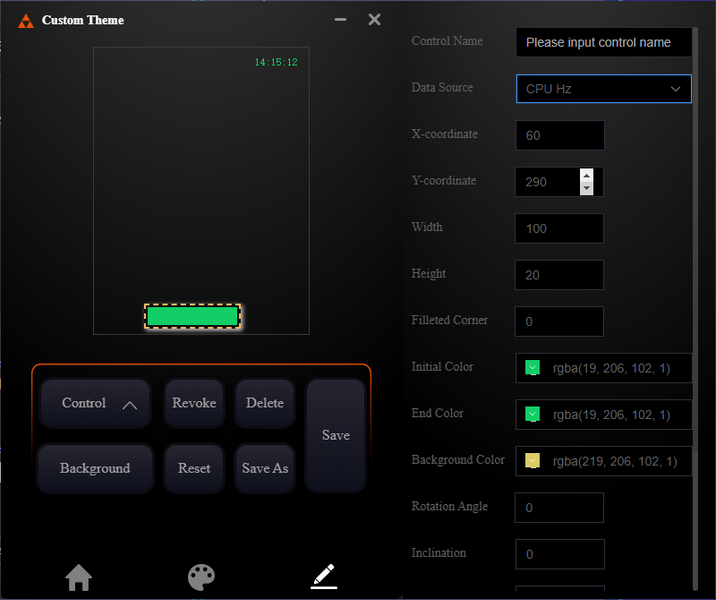
Task: Open the palette theme tab icon
Action: click(201, 577)
